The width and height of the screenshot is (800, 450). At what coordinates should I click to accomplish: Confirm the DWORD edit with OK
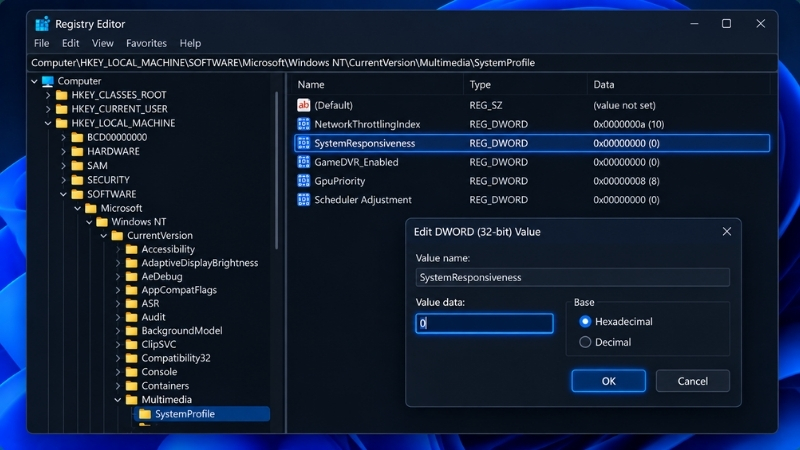(x=609, y=381)
